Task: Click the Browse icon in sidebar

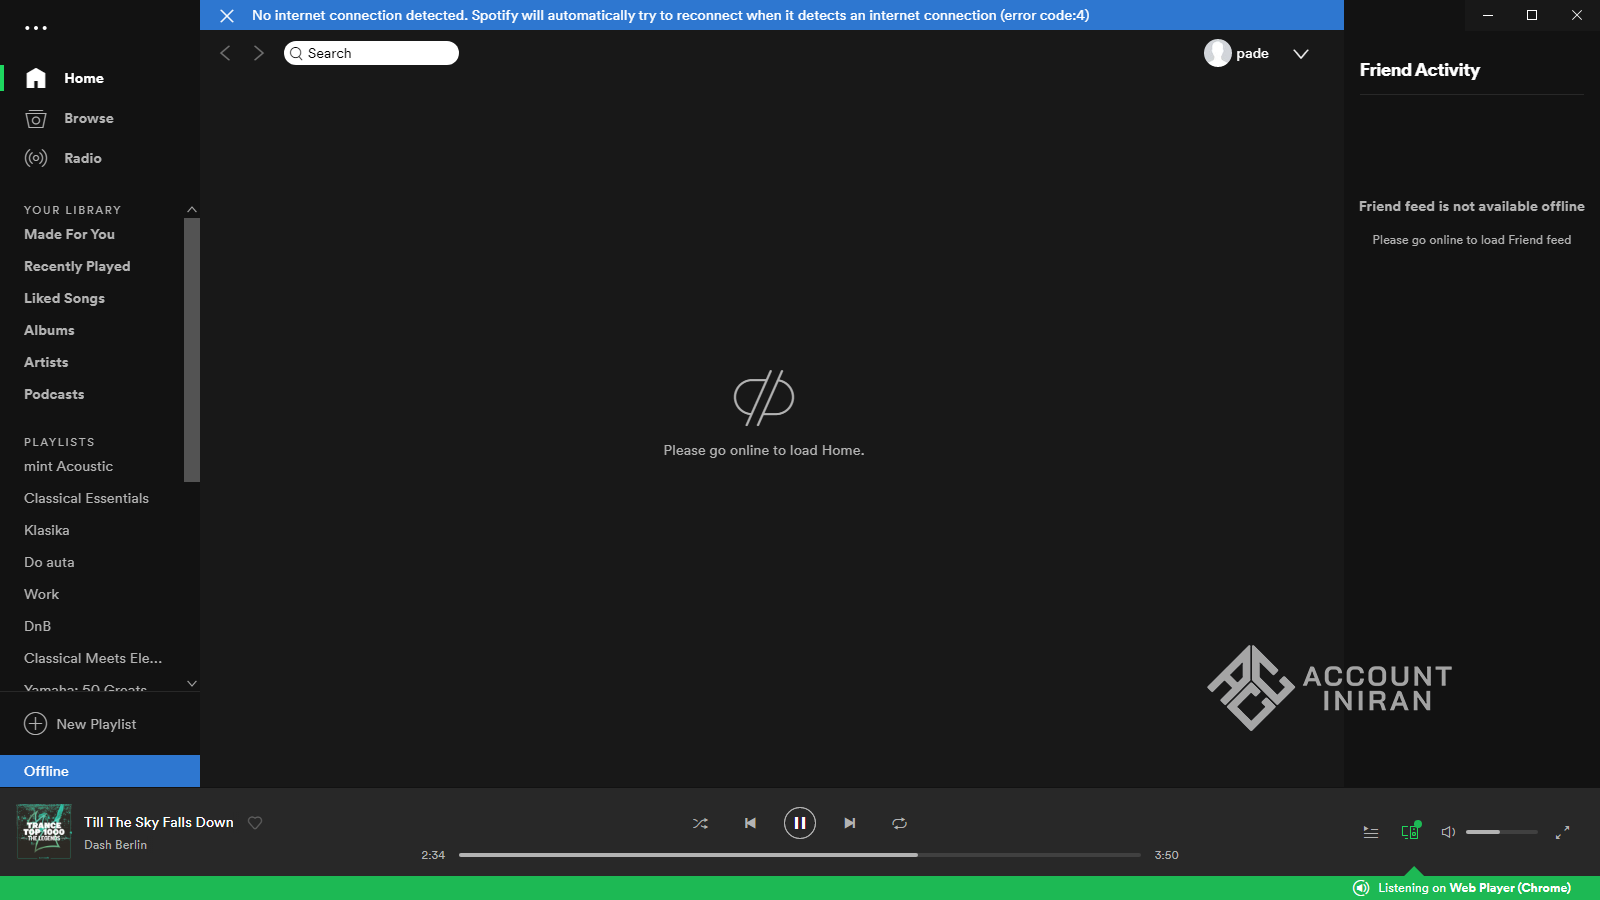Action: [x=36, y=118]
